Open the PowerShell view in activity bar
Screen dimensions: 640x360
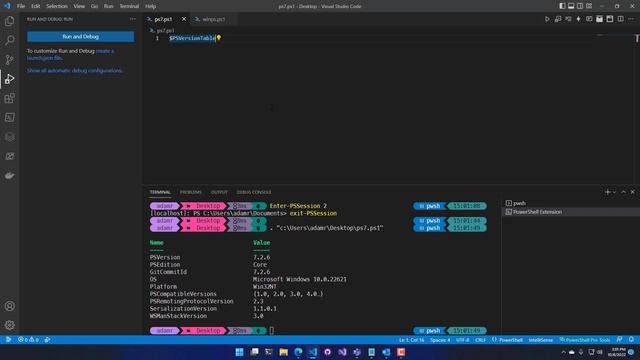coord(9,118)
